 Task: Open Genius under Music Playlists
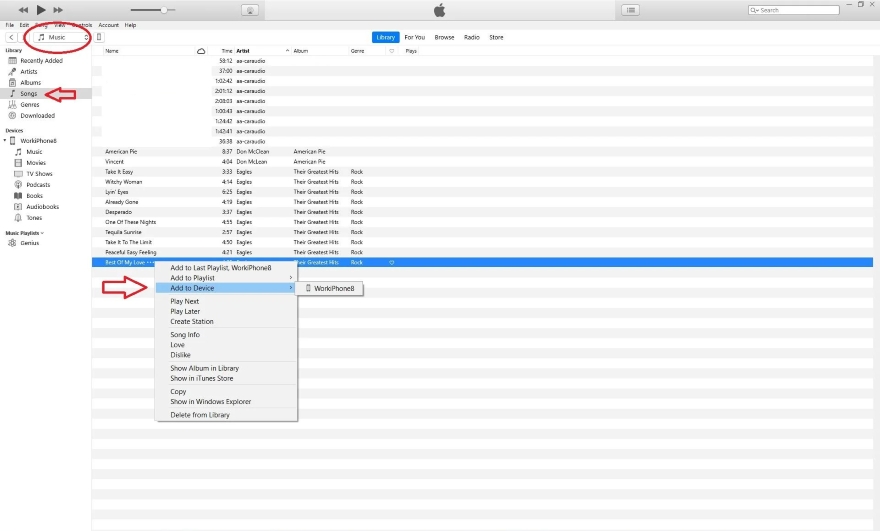tap(30, 243)
